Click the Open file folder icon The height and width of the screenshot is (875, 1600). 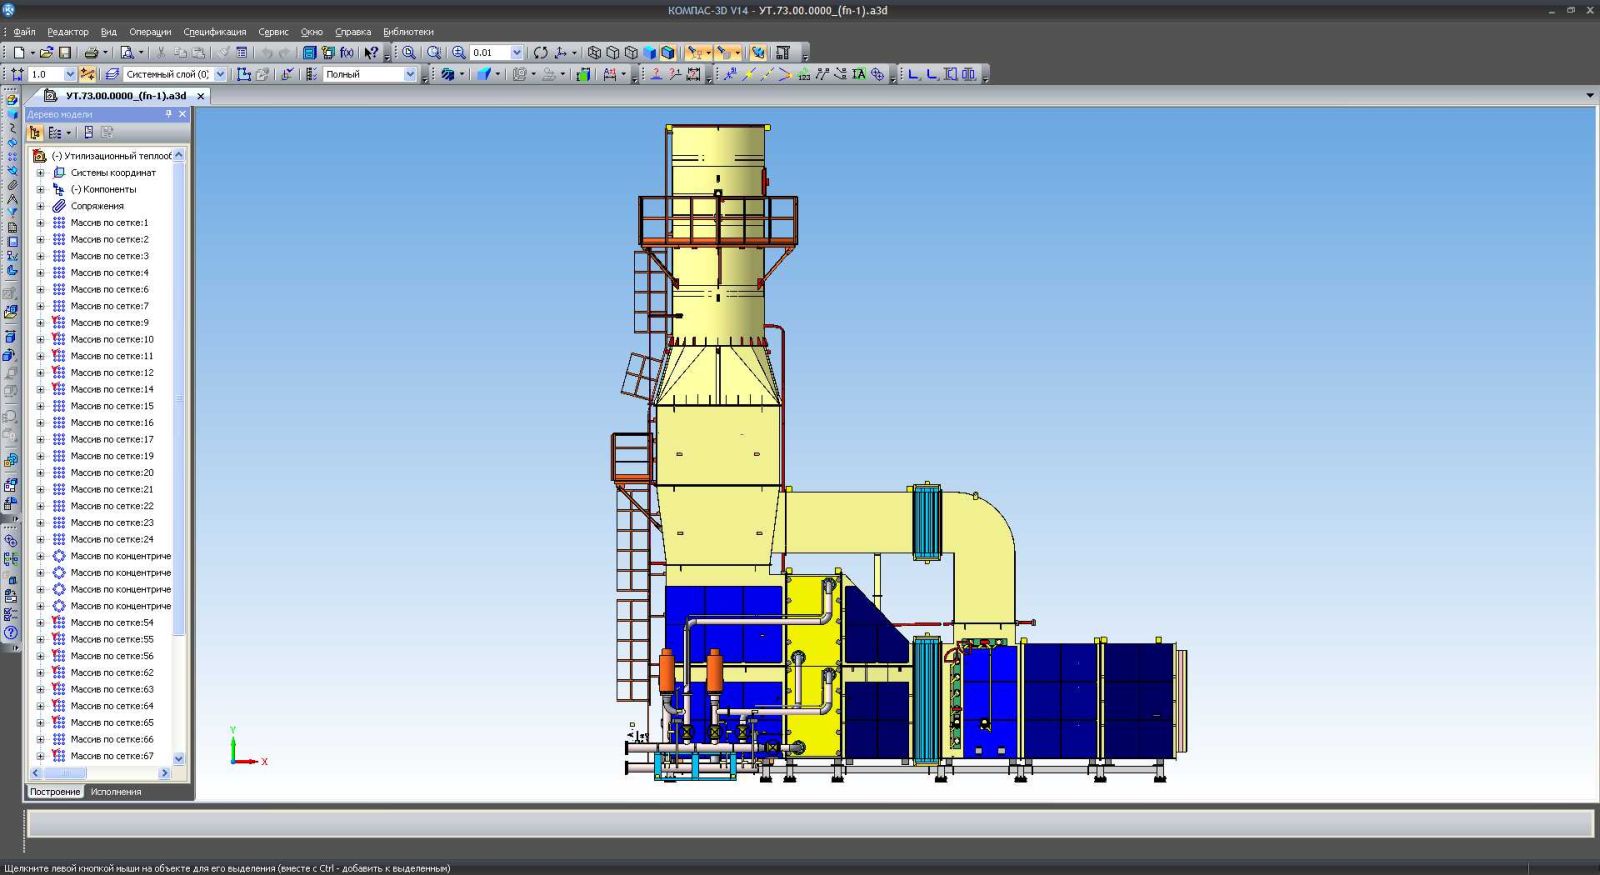(x=46, y=52)
